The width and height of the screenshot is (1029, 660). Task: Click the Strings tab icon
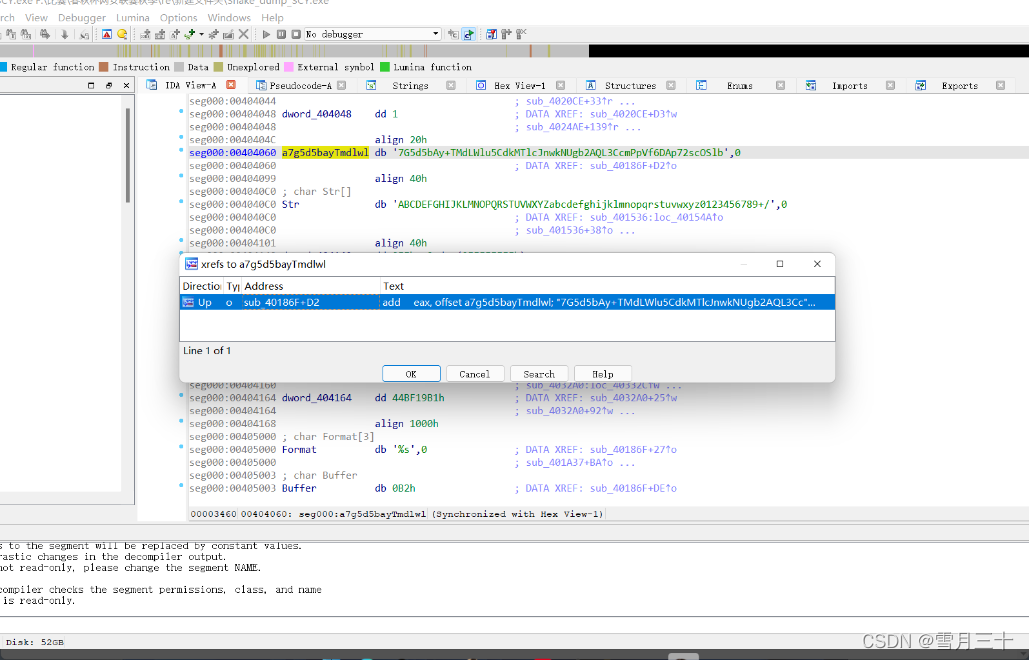point(371,85)
